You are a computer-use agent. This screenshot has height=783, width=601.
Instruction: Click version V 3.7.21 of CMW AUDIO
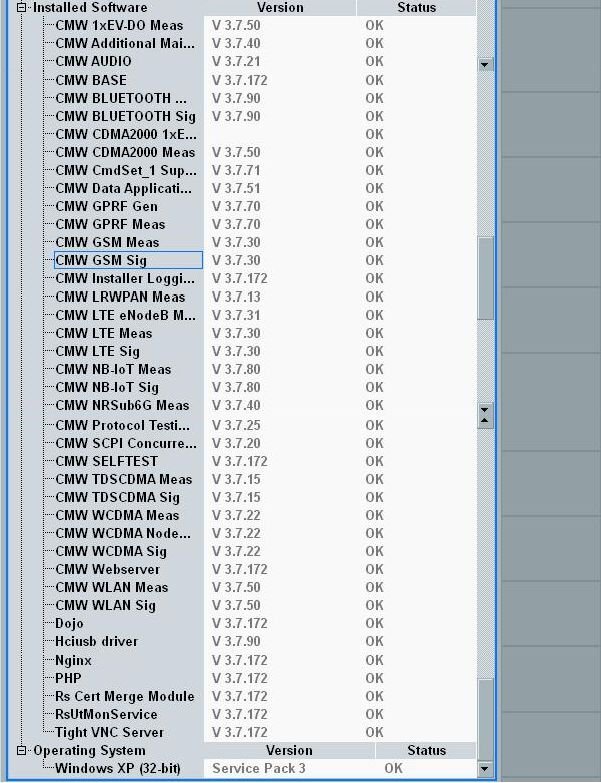tap(236, 61)
